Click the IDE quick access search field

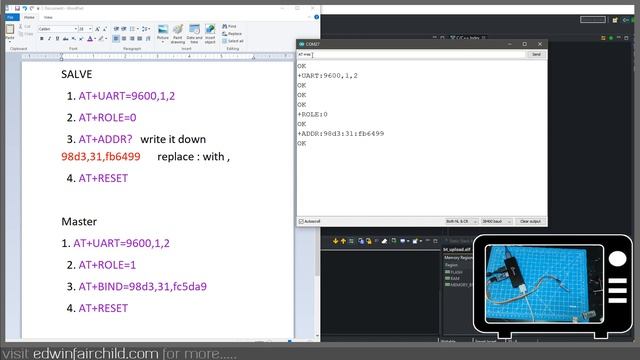coord(593,19)
